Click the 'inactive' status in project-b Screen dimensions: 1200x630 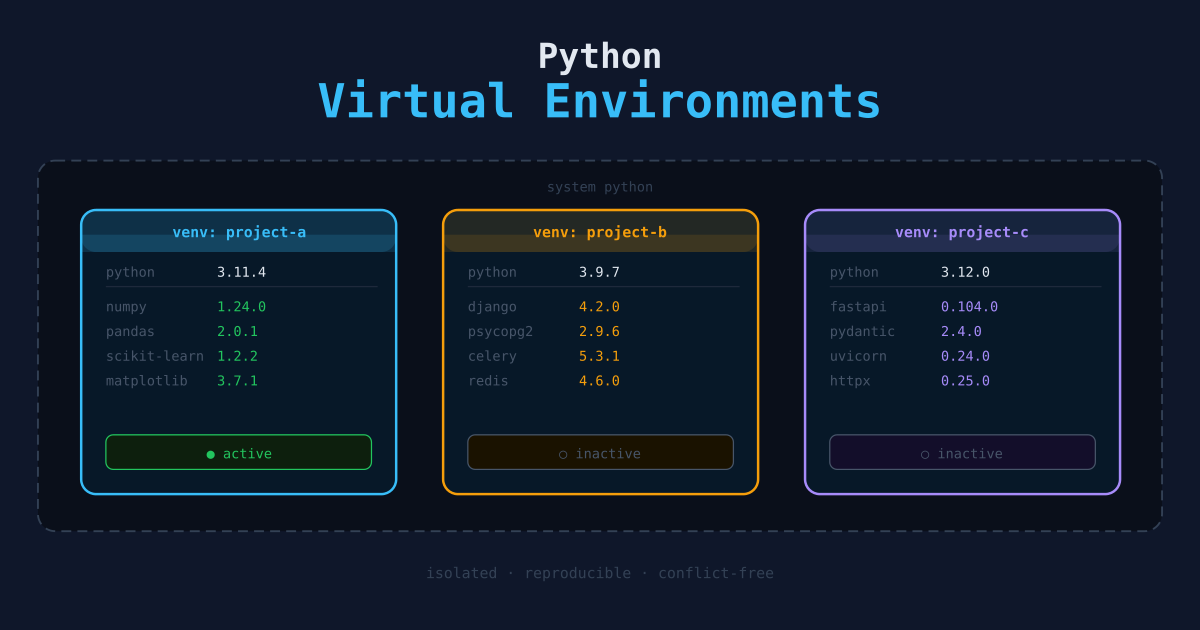tap(600, 452)
